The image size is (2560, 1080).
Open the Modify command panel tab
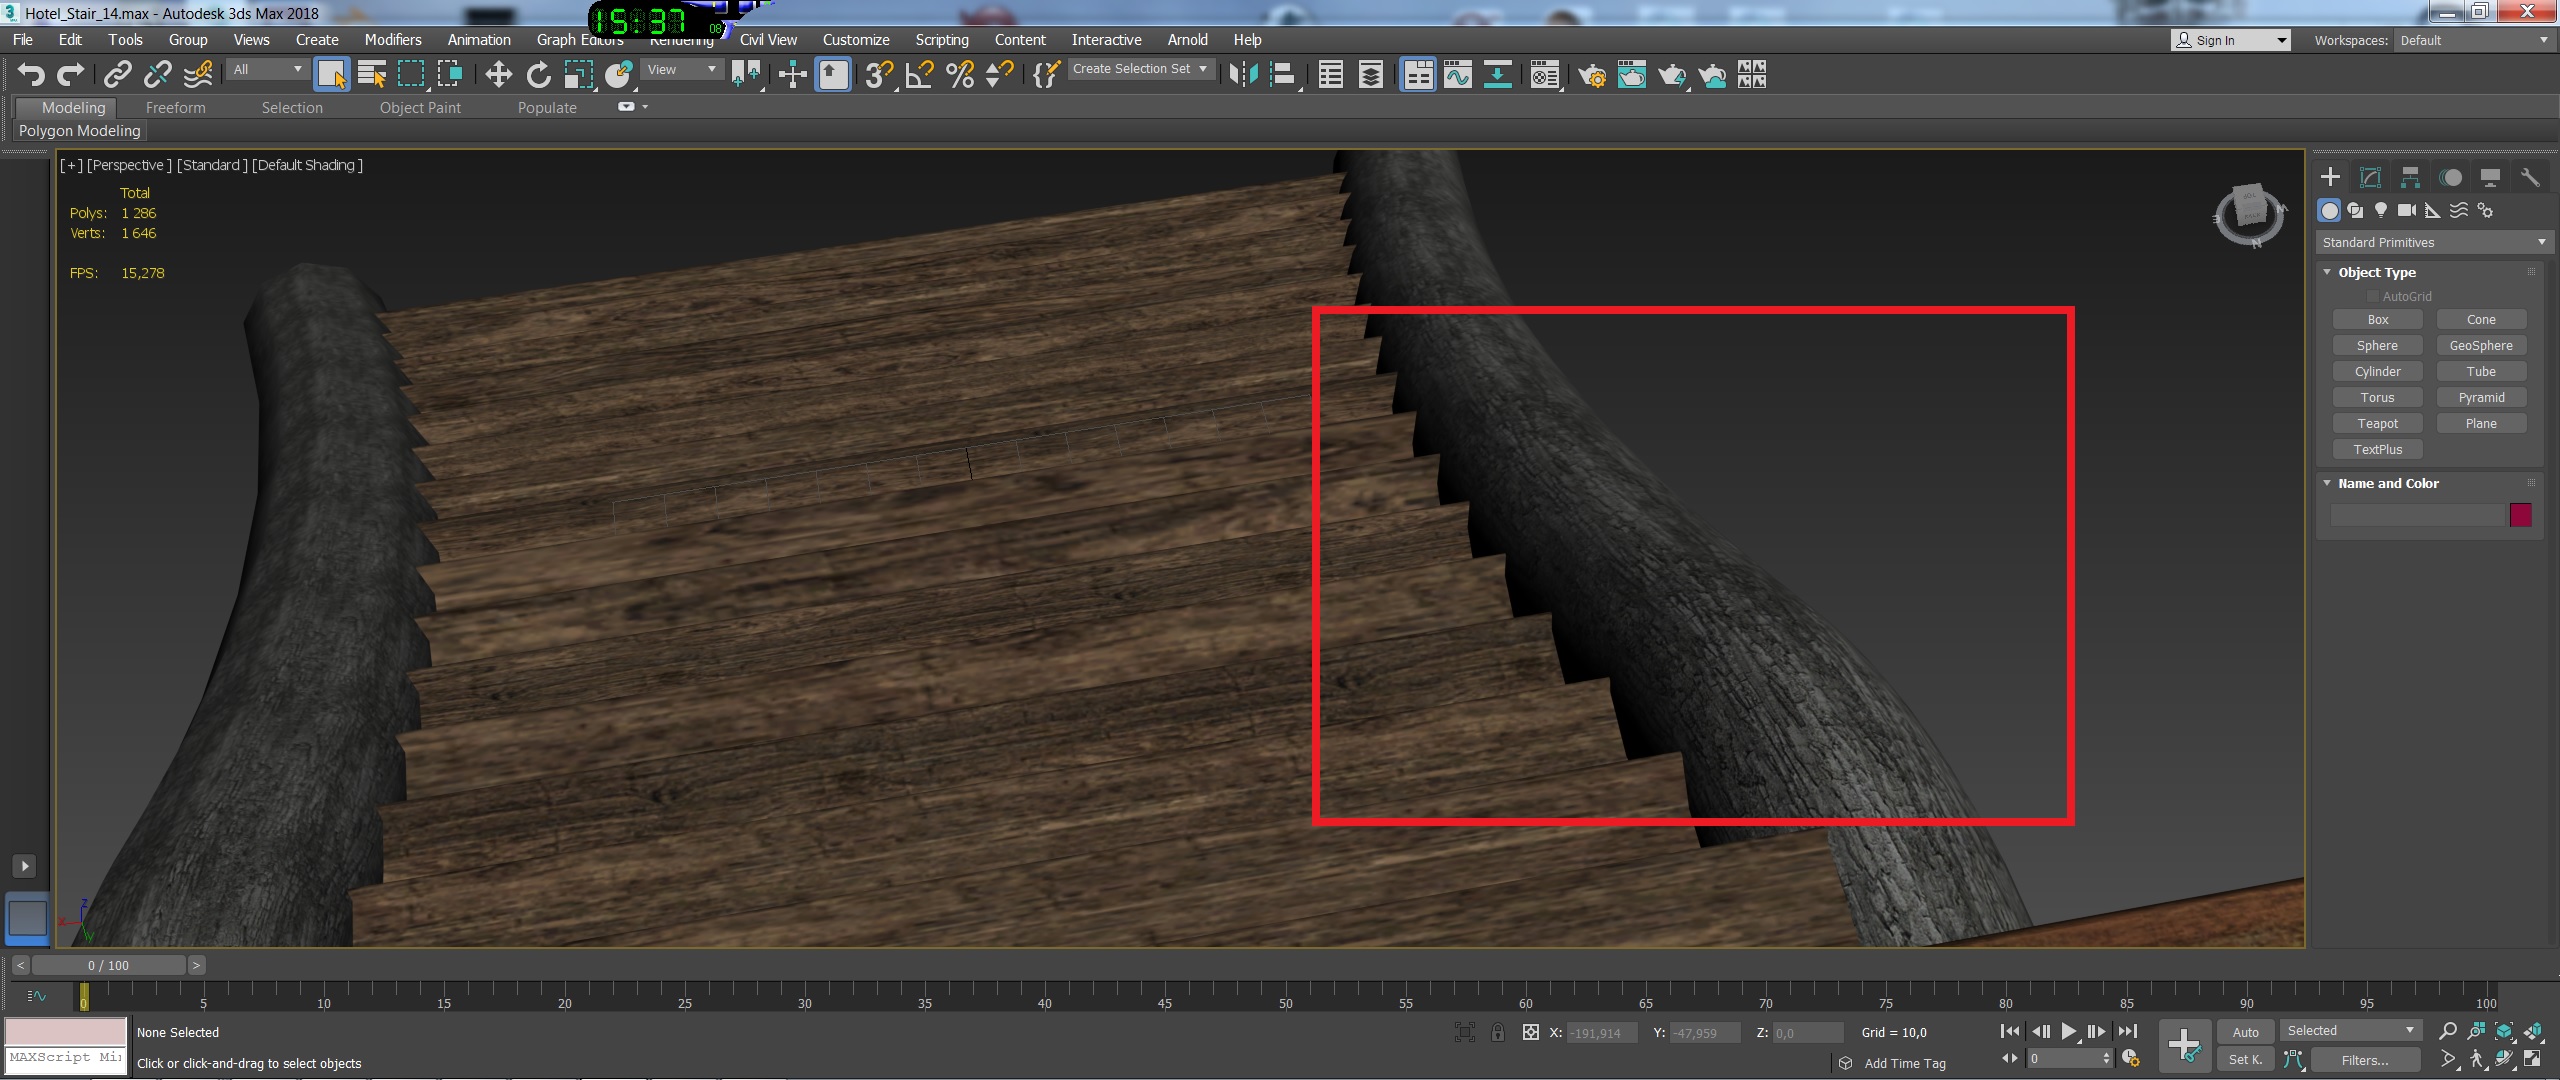pos(2370,178)
